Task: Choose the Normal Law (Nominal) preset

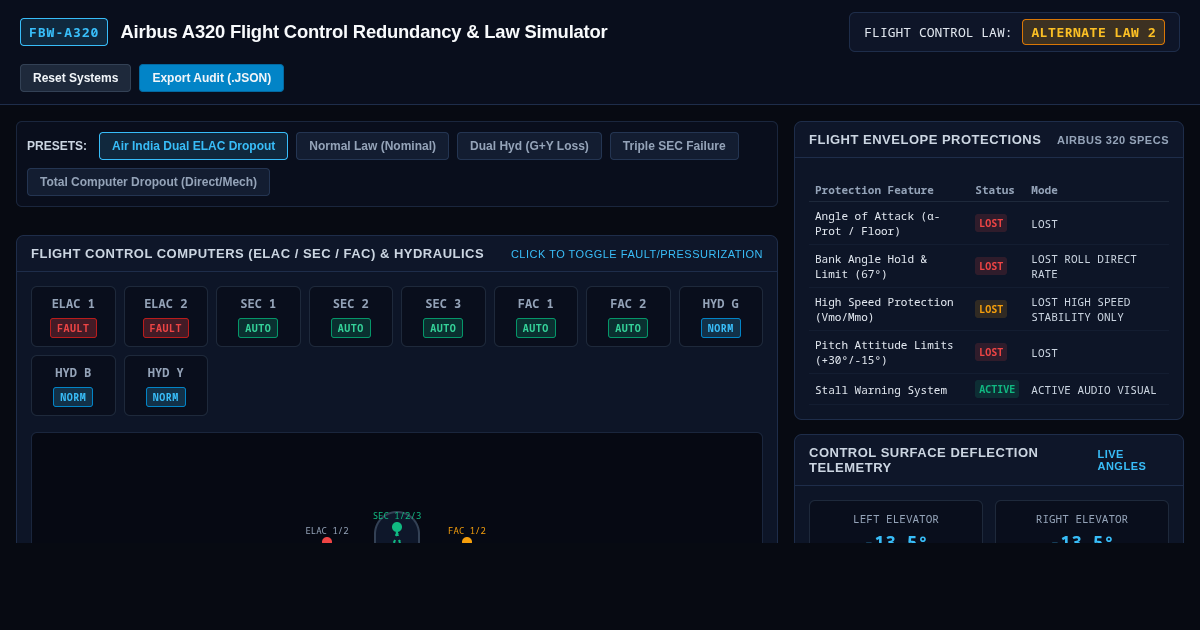Action: click(x=372, y=146)
